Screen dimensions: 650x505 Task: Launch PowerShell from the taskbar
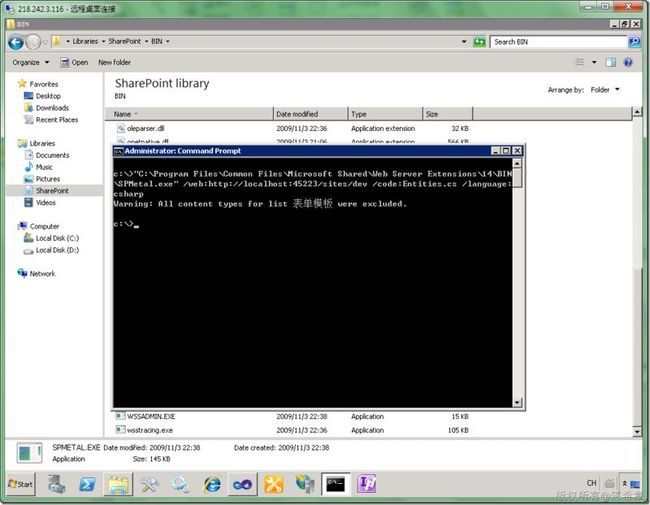point(87,484)
